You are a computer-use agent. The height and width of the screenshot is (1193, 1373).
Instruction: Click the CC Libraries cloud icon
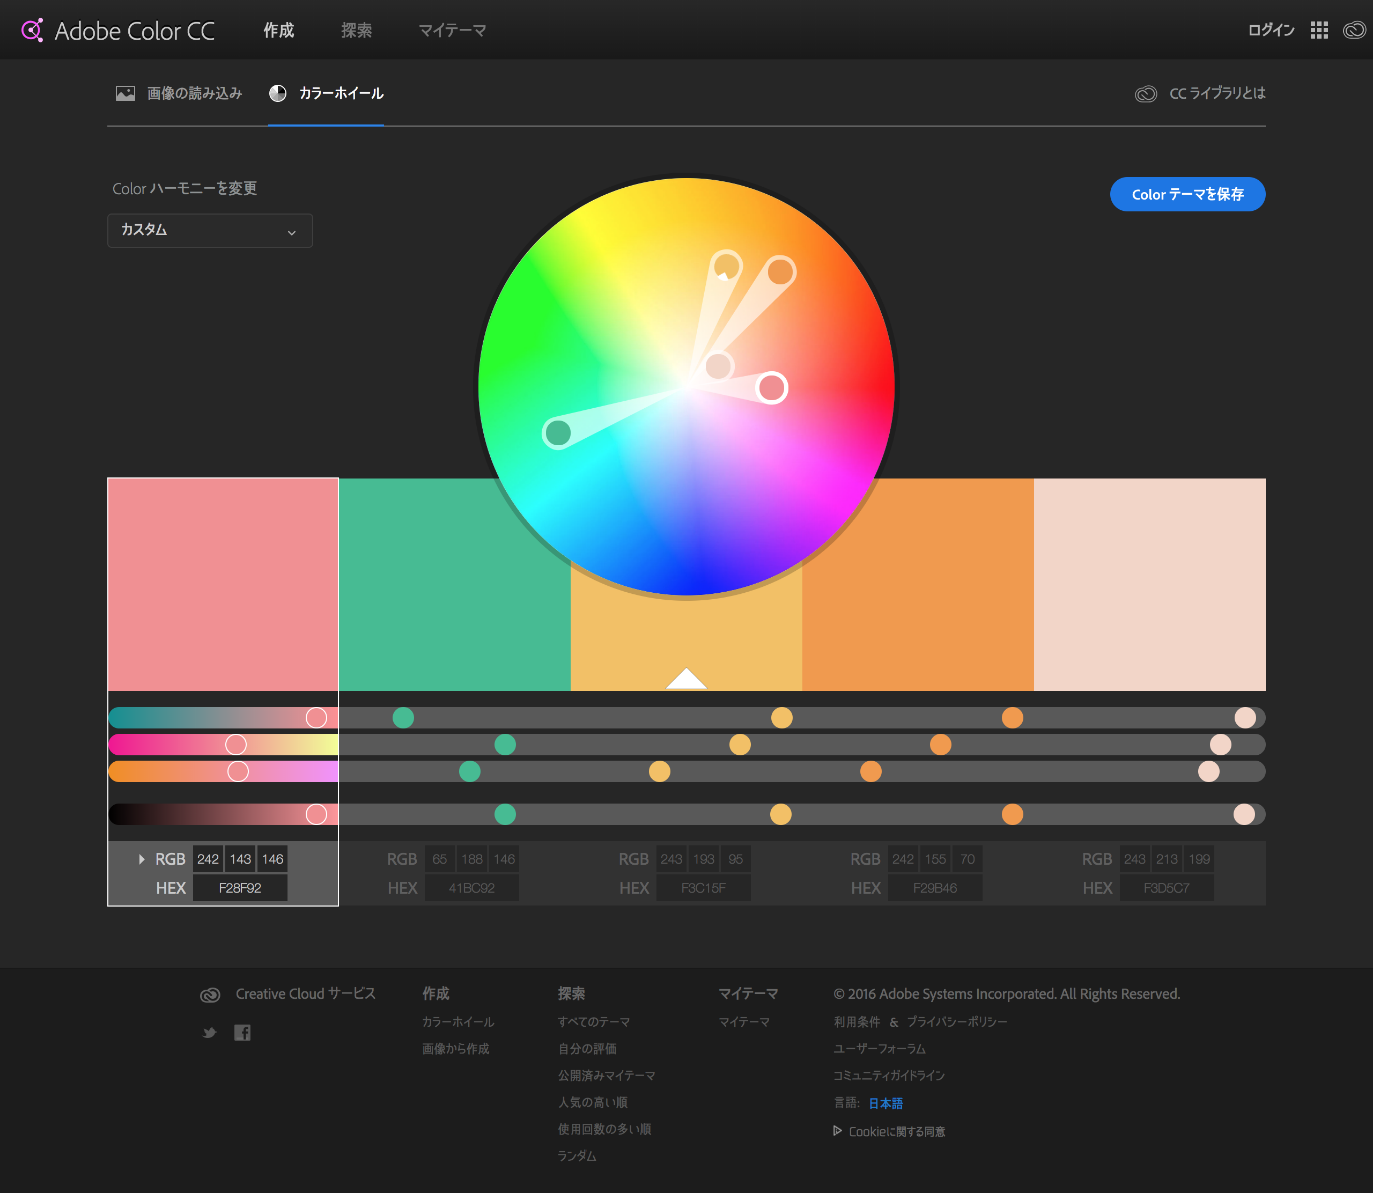(1146, 94)
